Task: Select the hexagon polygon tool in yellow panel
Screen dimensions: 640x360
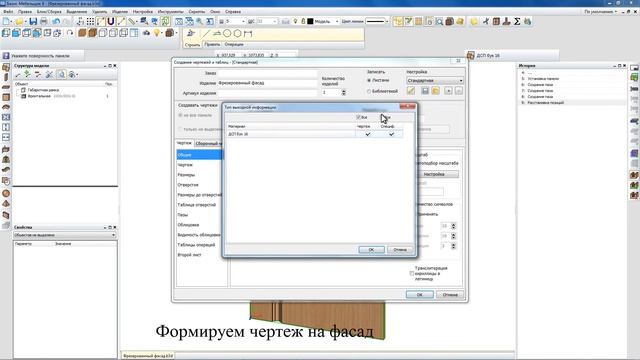Action: point(238,33)
